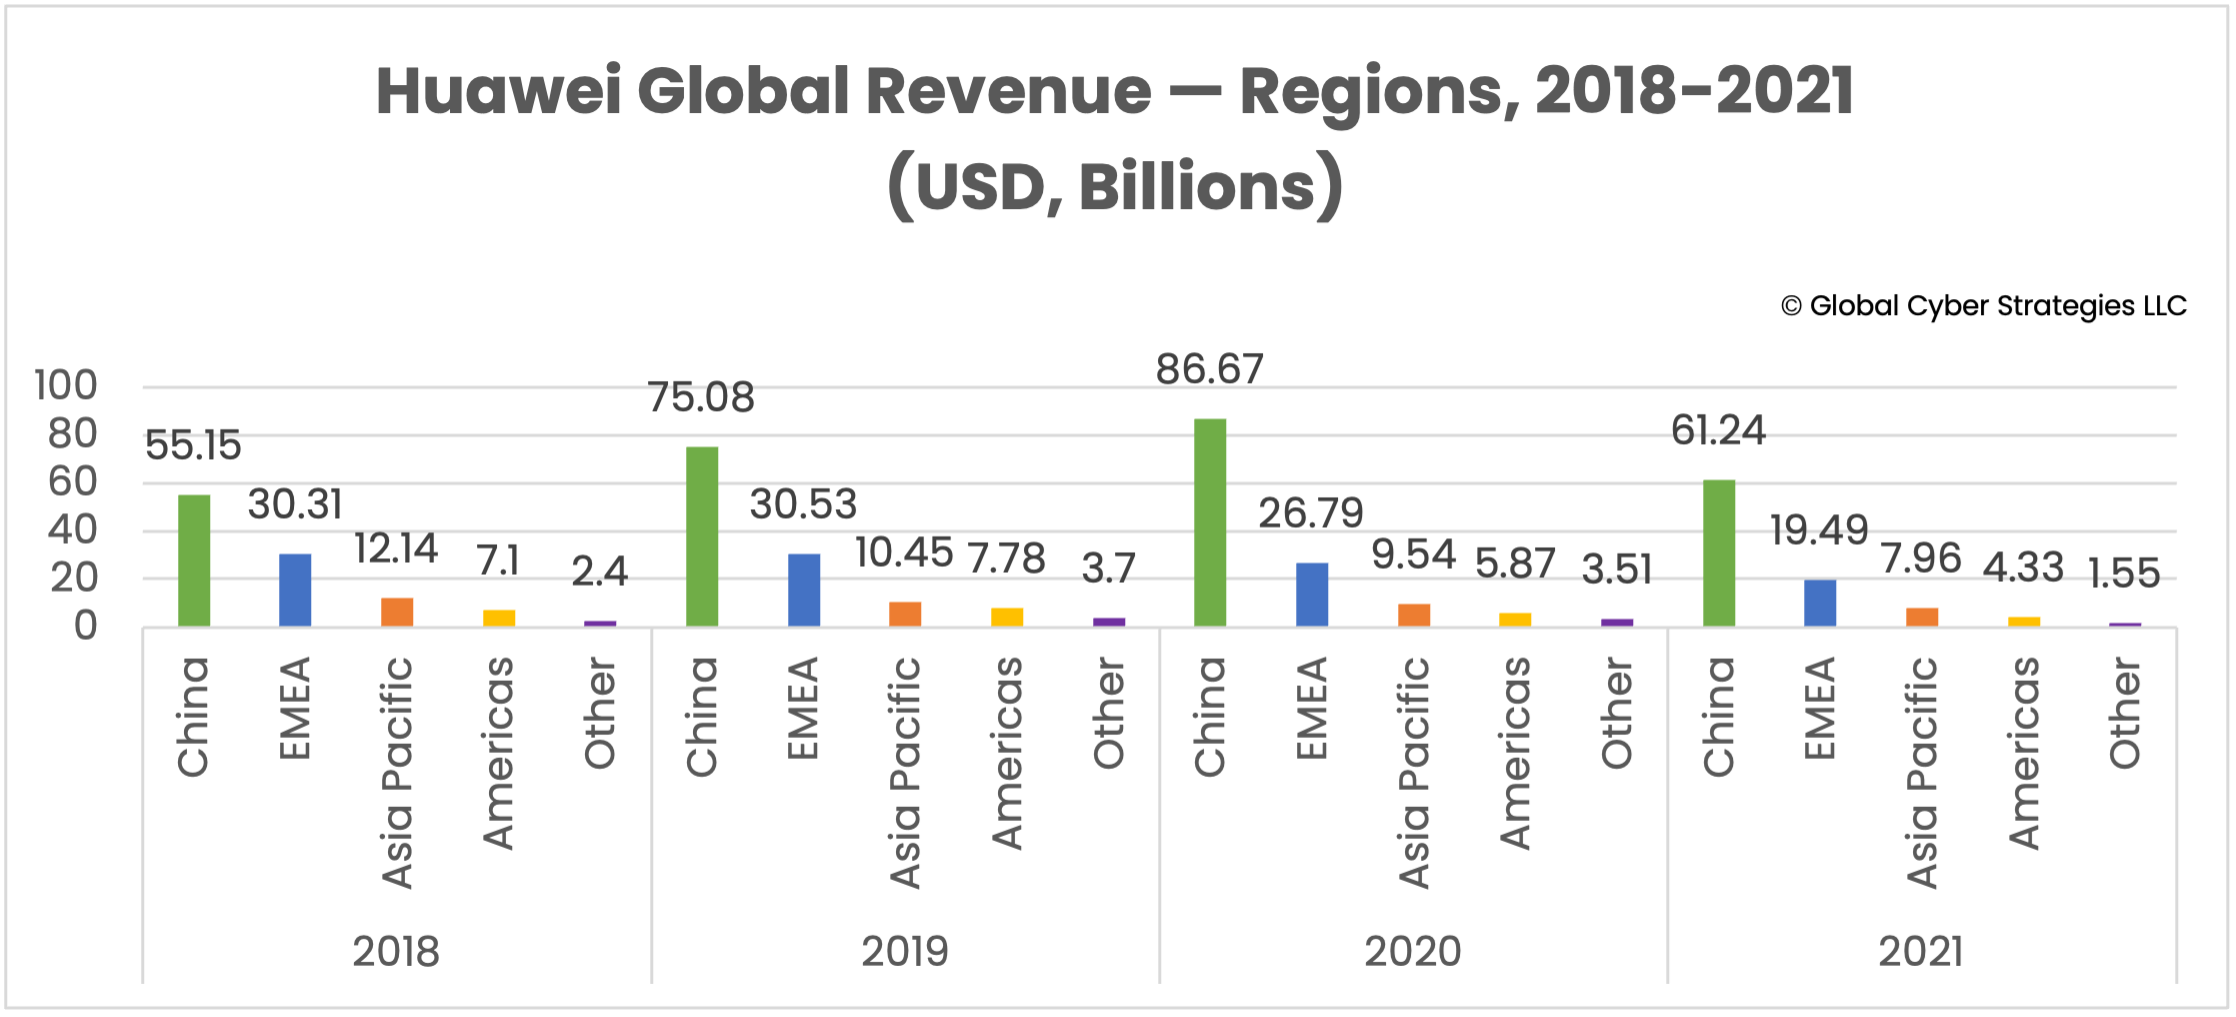
Task: Select the 4.33 data label
Action: pos(2023,567)
